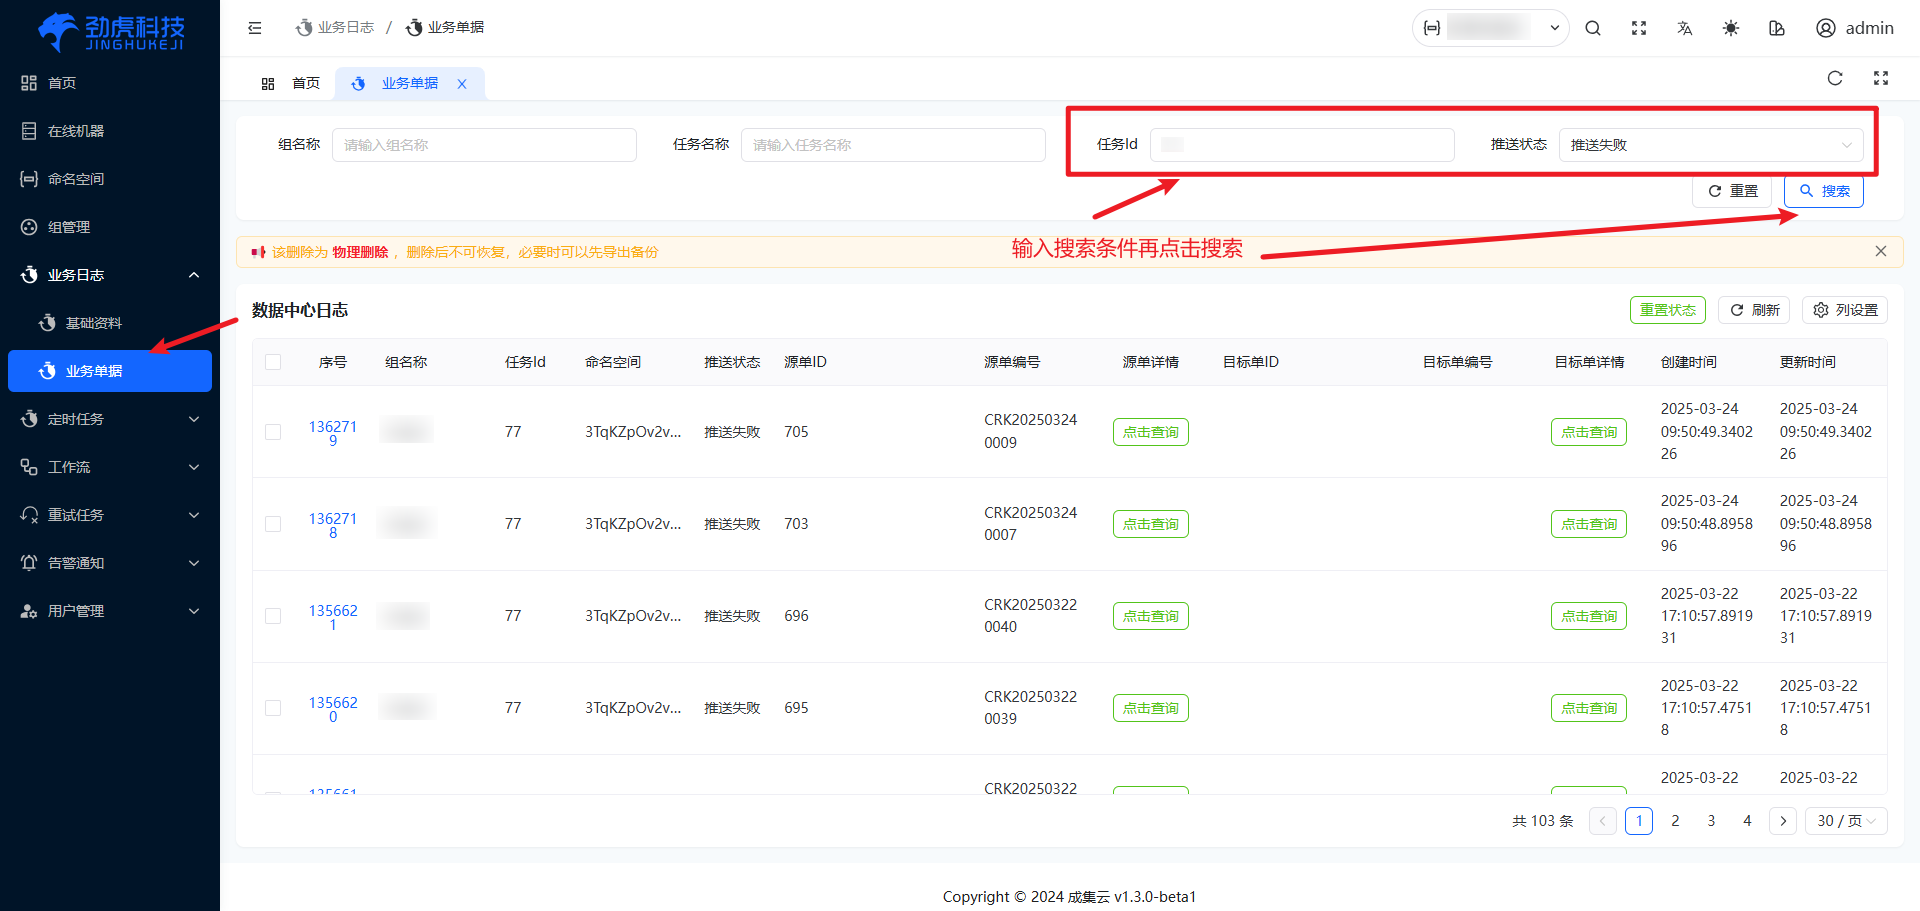Switch to the 首页 tab
The width and height of the screenshot is (1920, 911).
coord(292,84)
